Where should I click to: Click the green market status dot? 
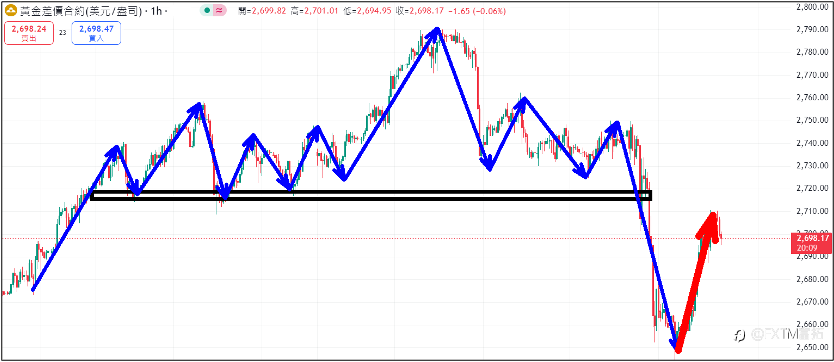coord(207,10)
